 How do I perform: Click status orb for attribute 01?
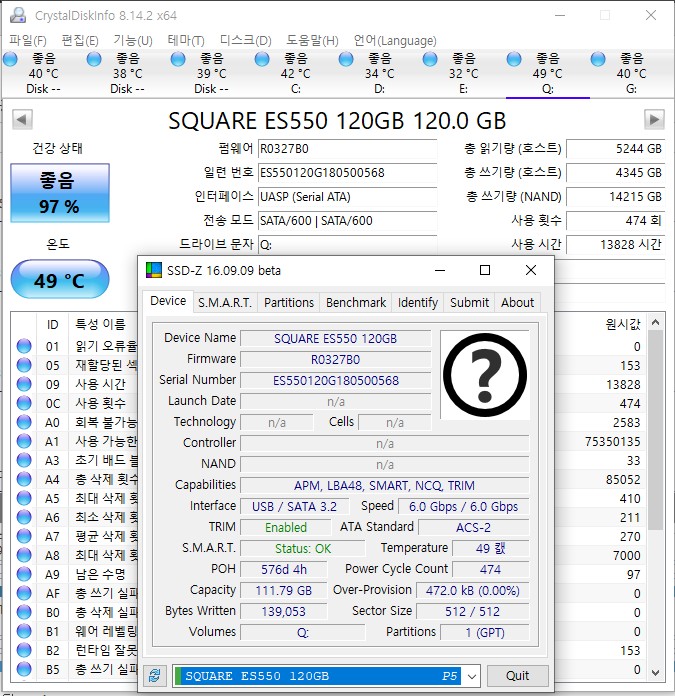tap(24, 346)
